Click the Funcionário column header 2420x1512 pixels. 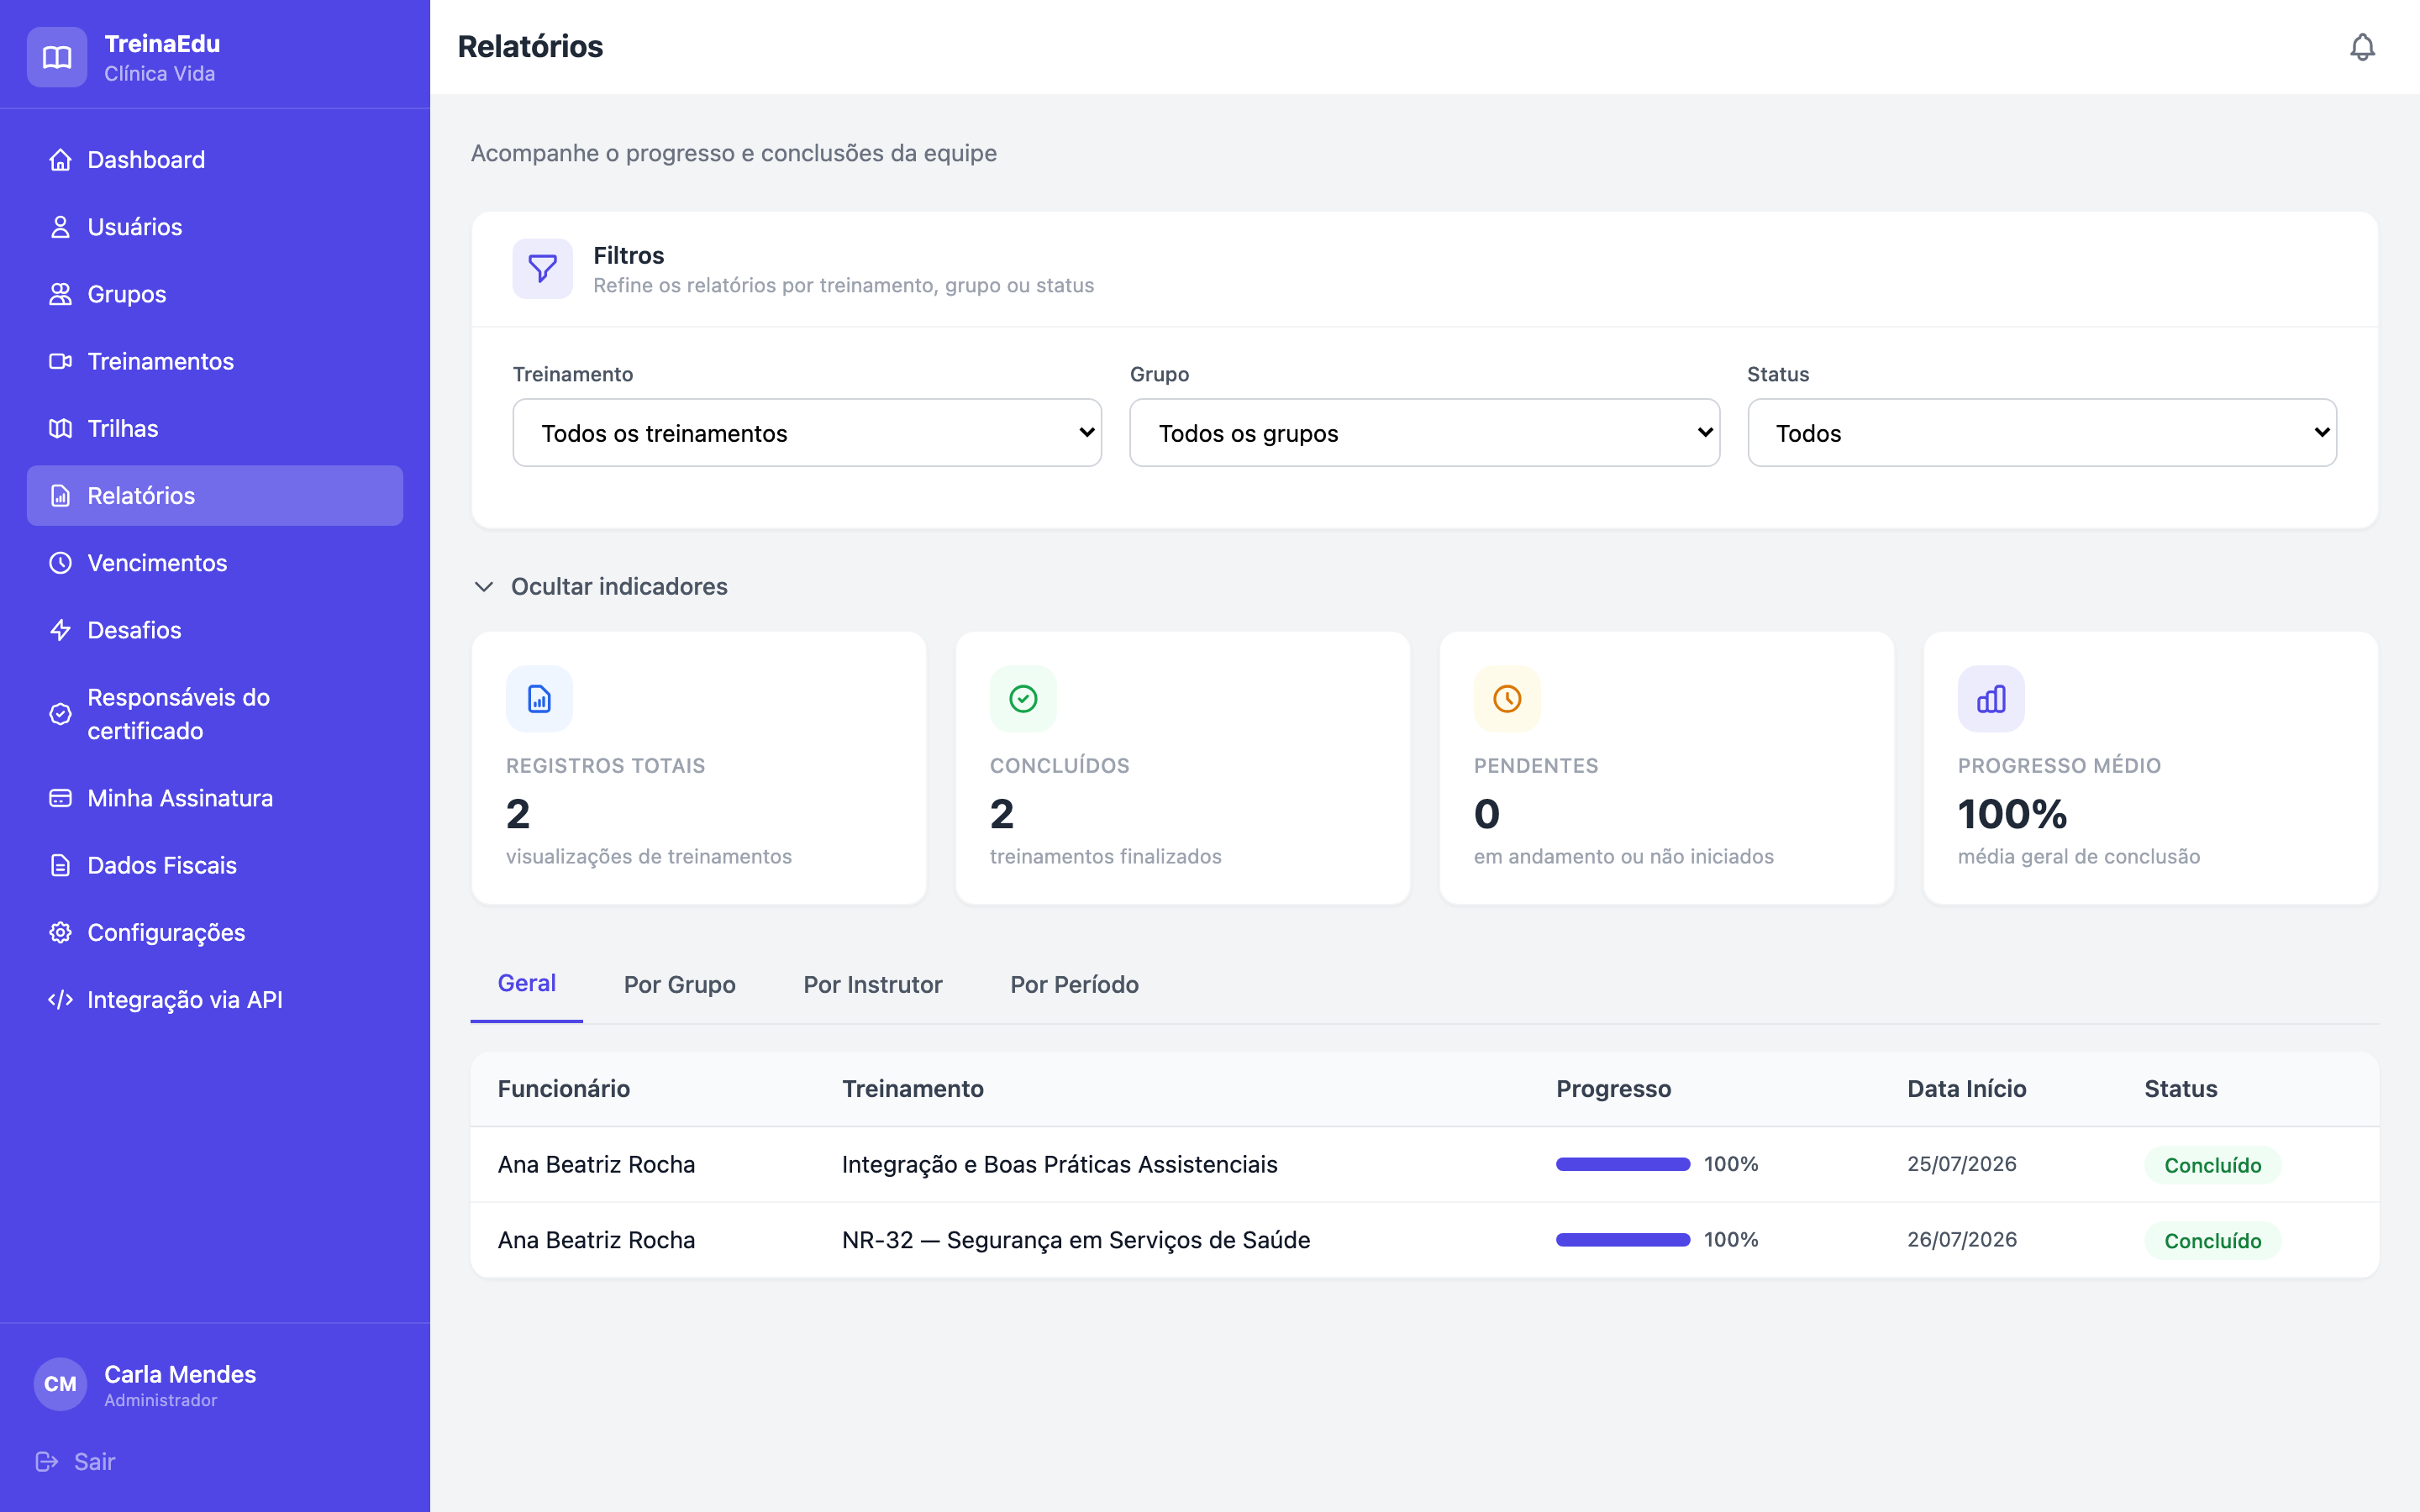[x=564, y=1089]
